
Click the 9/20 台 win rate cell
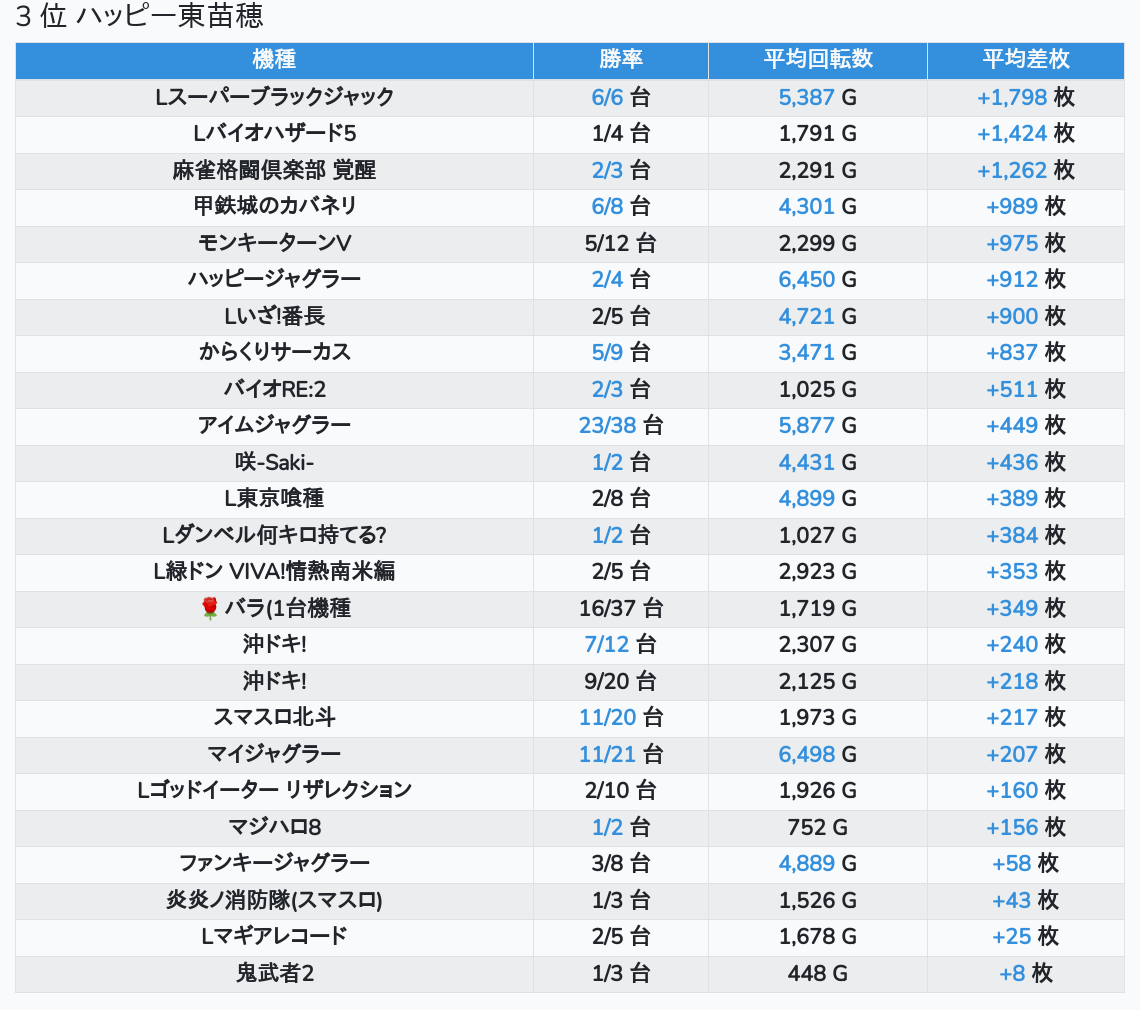[621, 681]
